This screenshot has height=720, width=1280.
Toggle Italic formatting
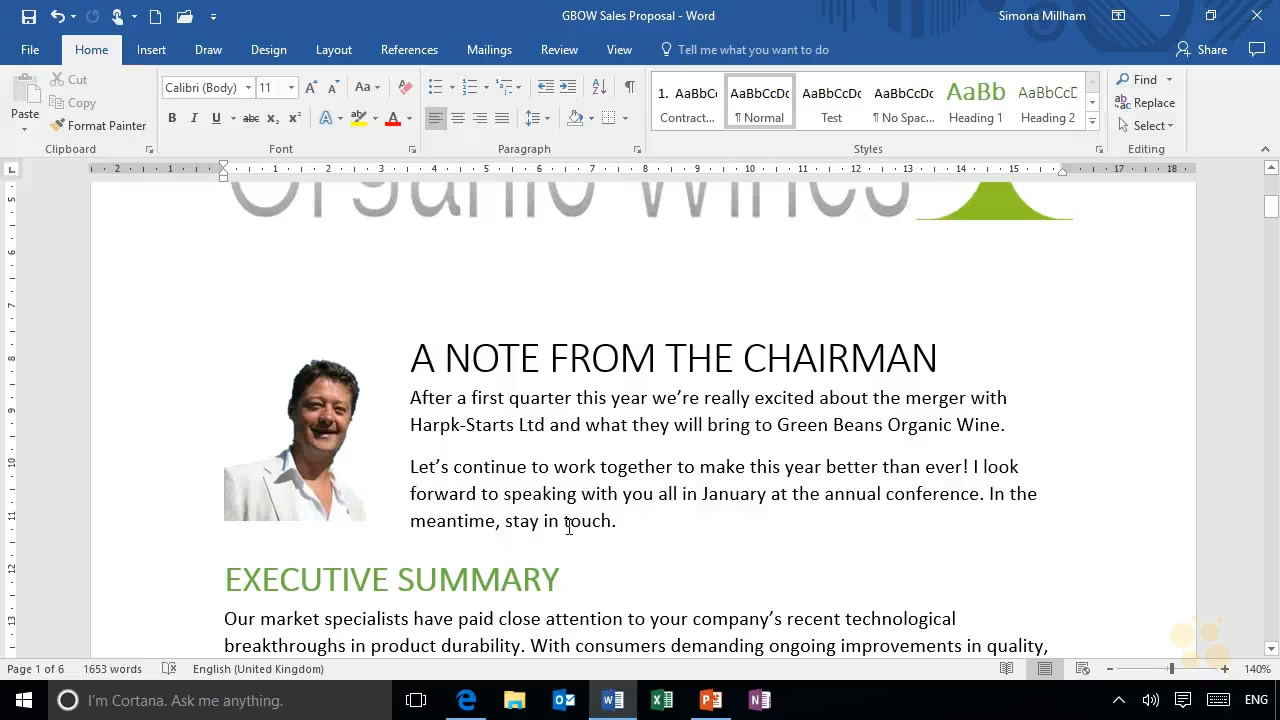click(194, 118)
